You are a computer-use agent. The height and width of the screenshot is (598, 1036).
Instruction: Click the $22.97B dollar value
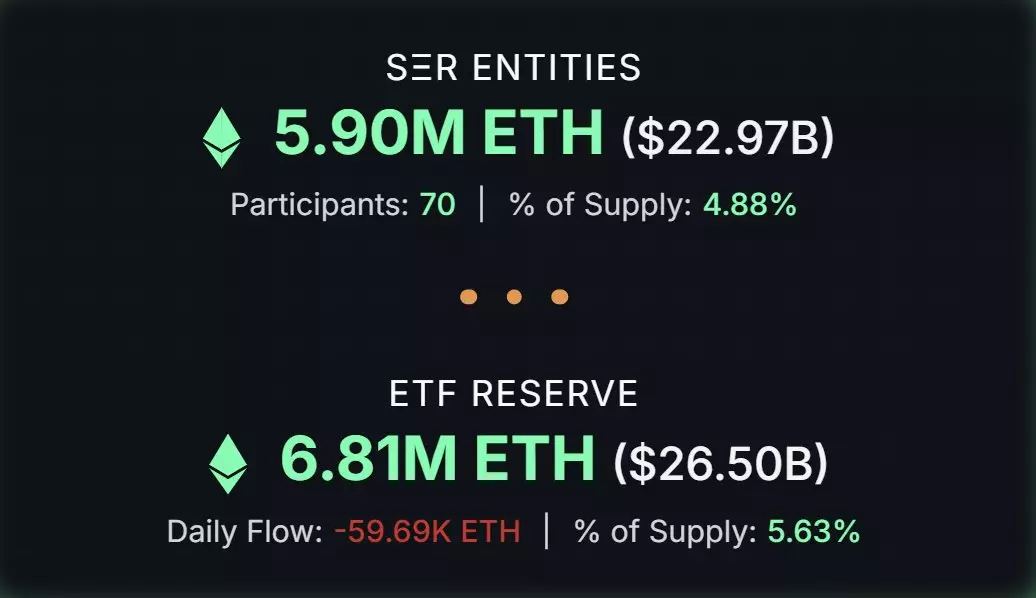point(727,137)
